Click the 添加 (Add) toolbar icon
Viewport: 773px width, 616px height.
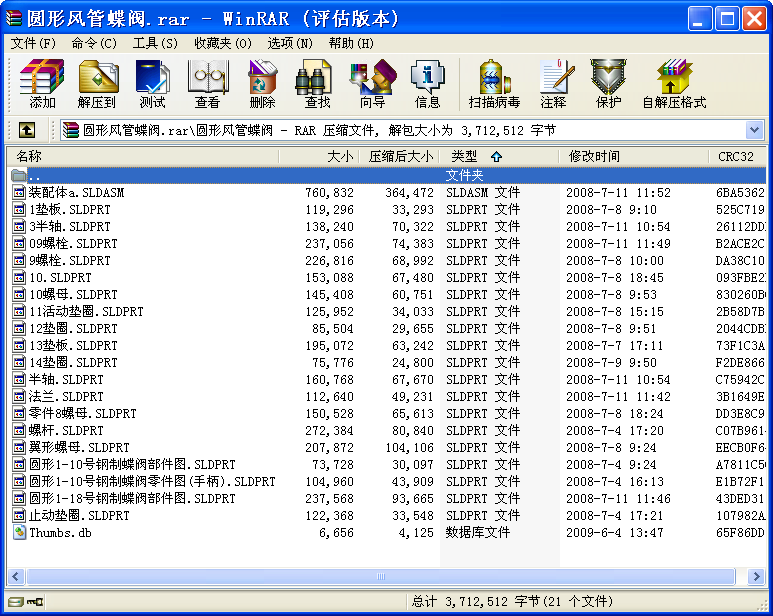(x=42, y=83)
